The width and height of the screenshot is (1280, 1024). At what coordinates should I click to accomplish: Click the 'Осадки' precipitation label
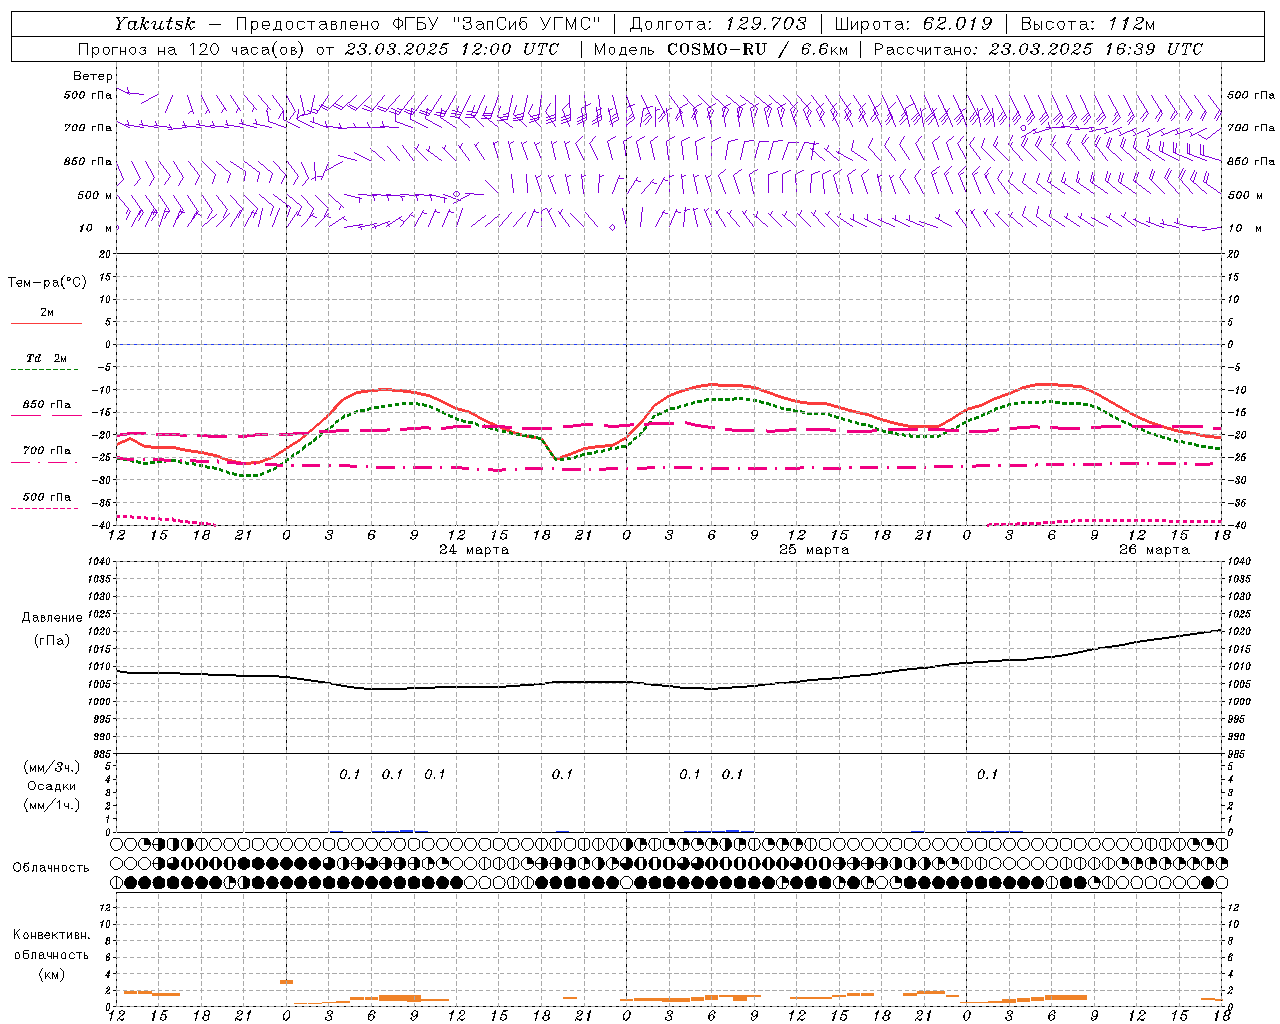tap(52, 786)
